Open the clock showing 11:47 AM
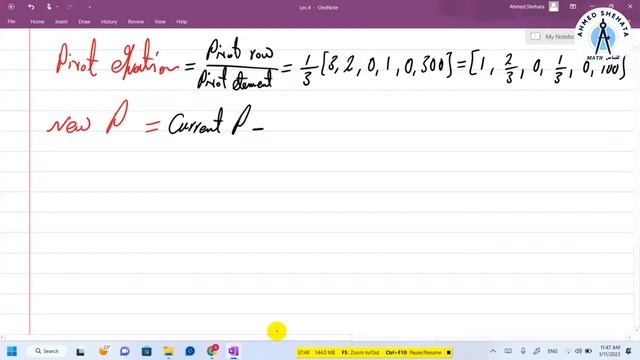This screenshot has width=640, height=360. pos(610,351)
